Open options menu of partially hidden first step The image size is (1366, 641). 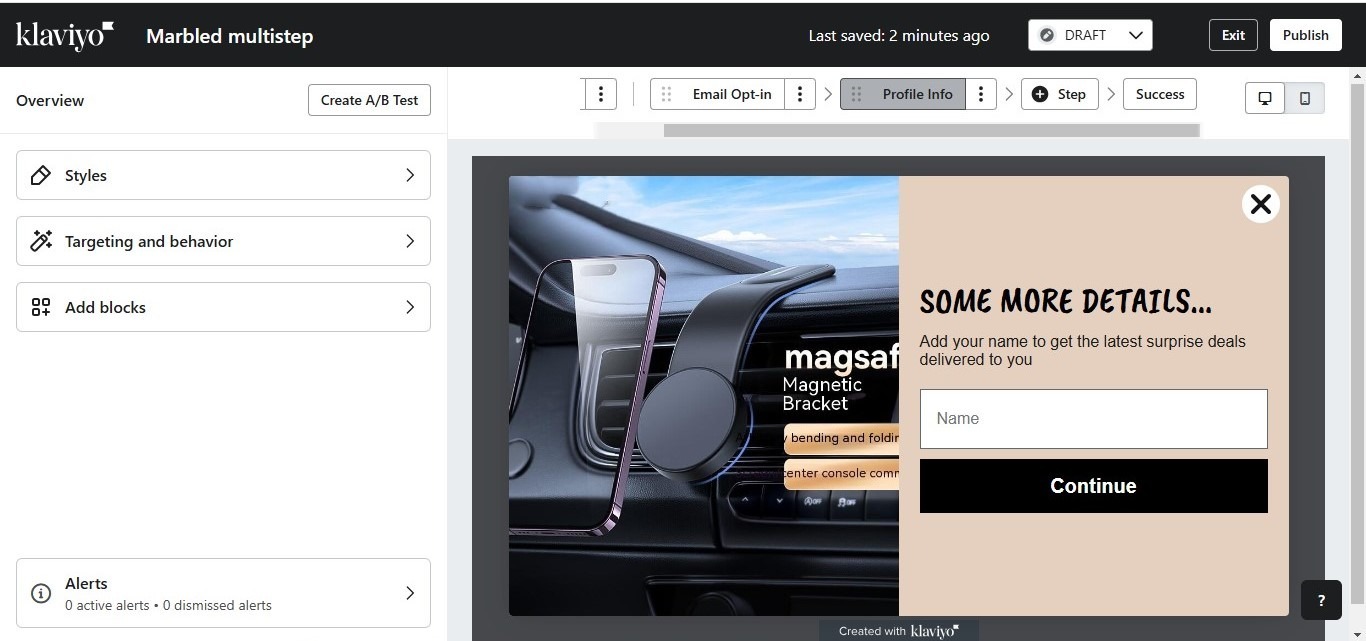[600, 94]
